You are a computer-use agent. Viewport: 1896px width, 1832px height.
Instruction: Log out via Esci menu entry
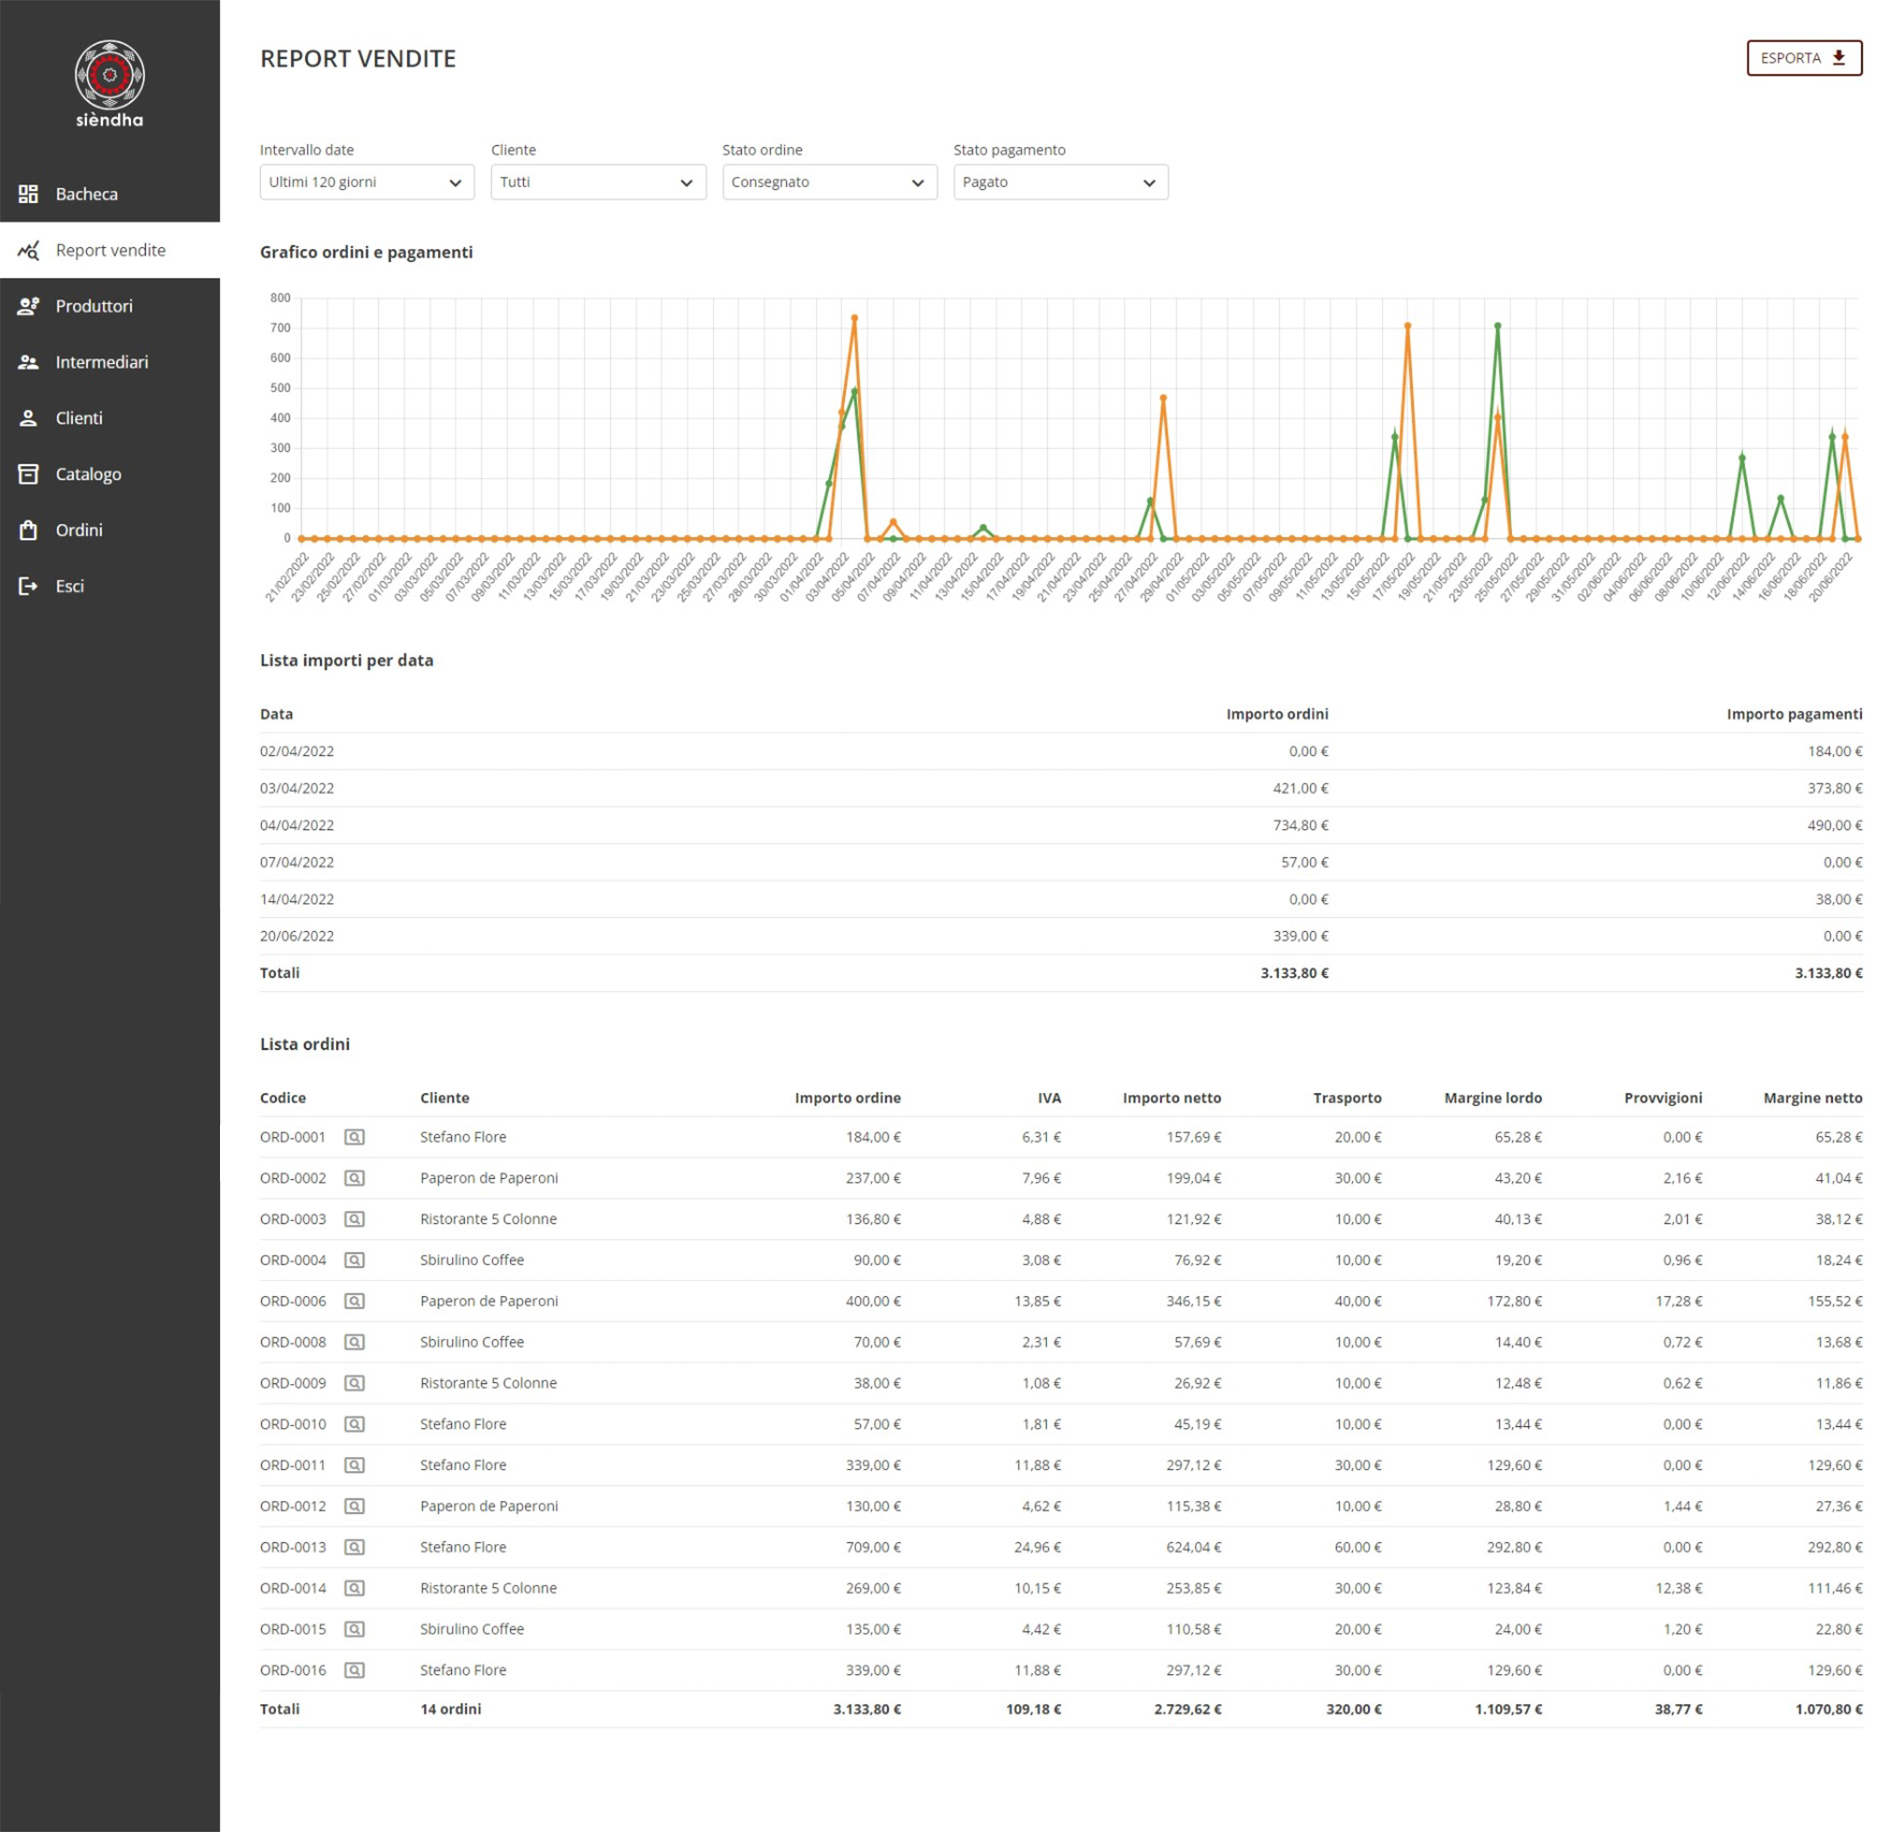(110, 586)
